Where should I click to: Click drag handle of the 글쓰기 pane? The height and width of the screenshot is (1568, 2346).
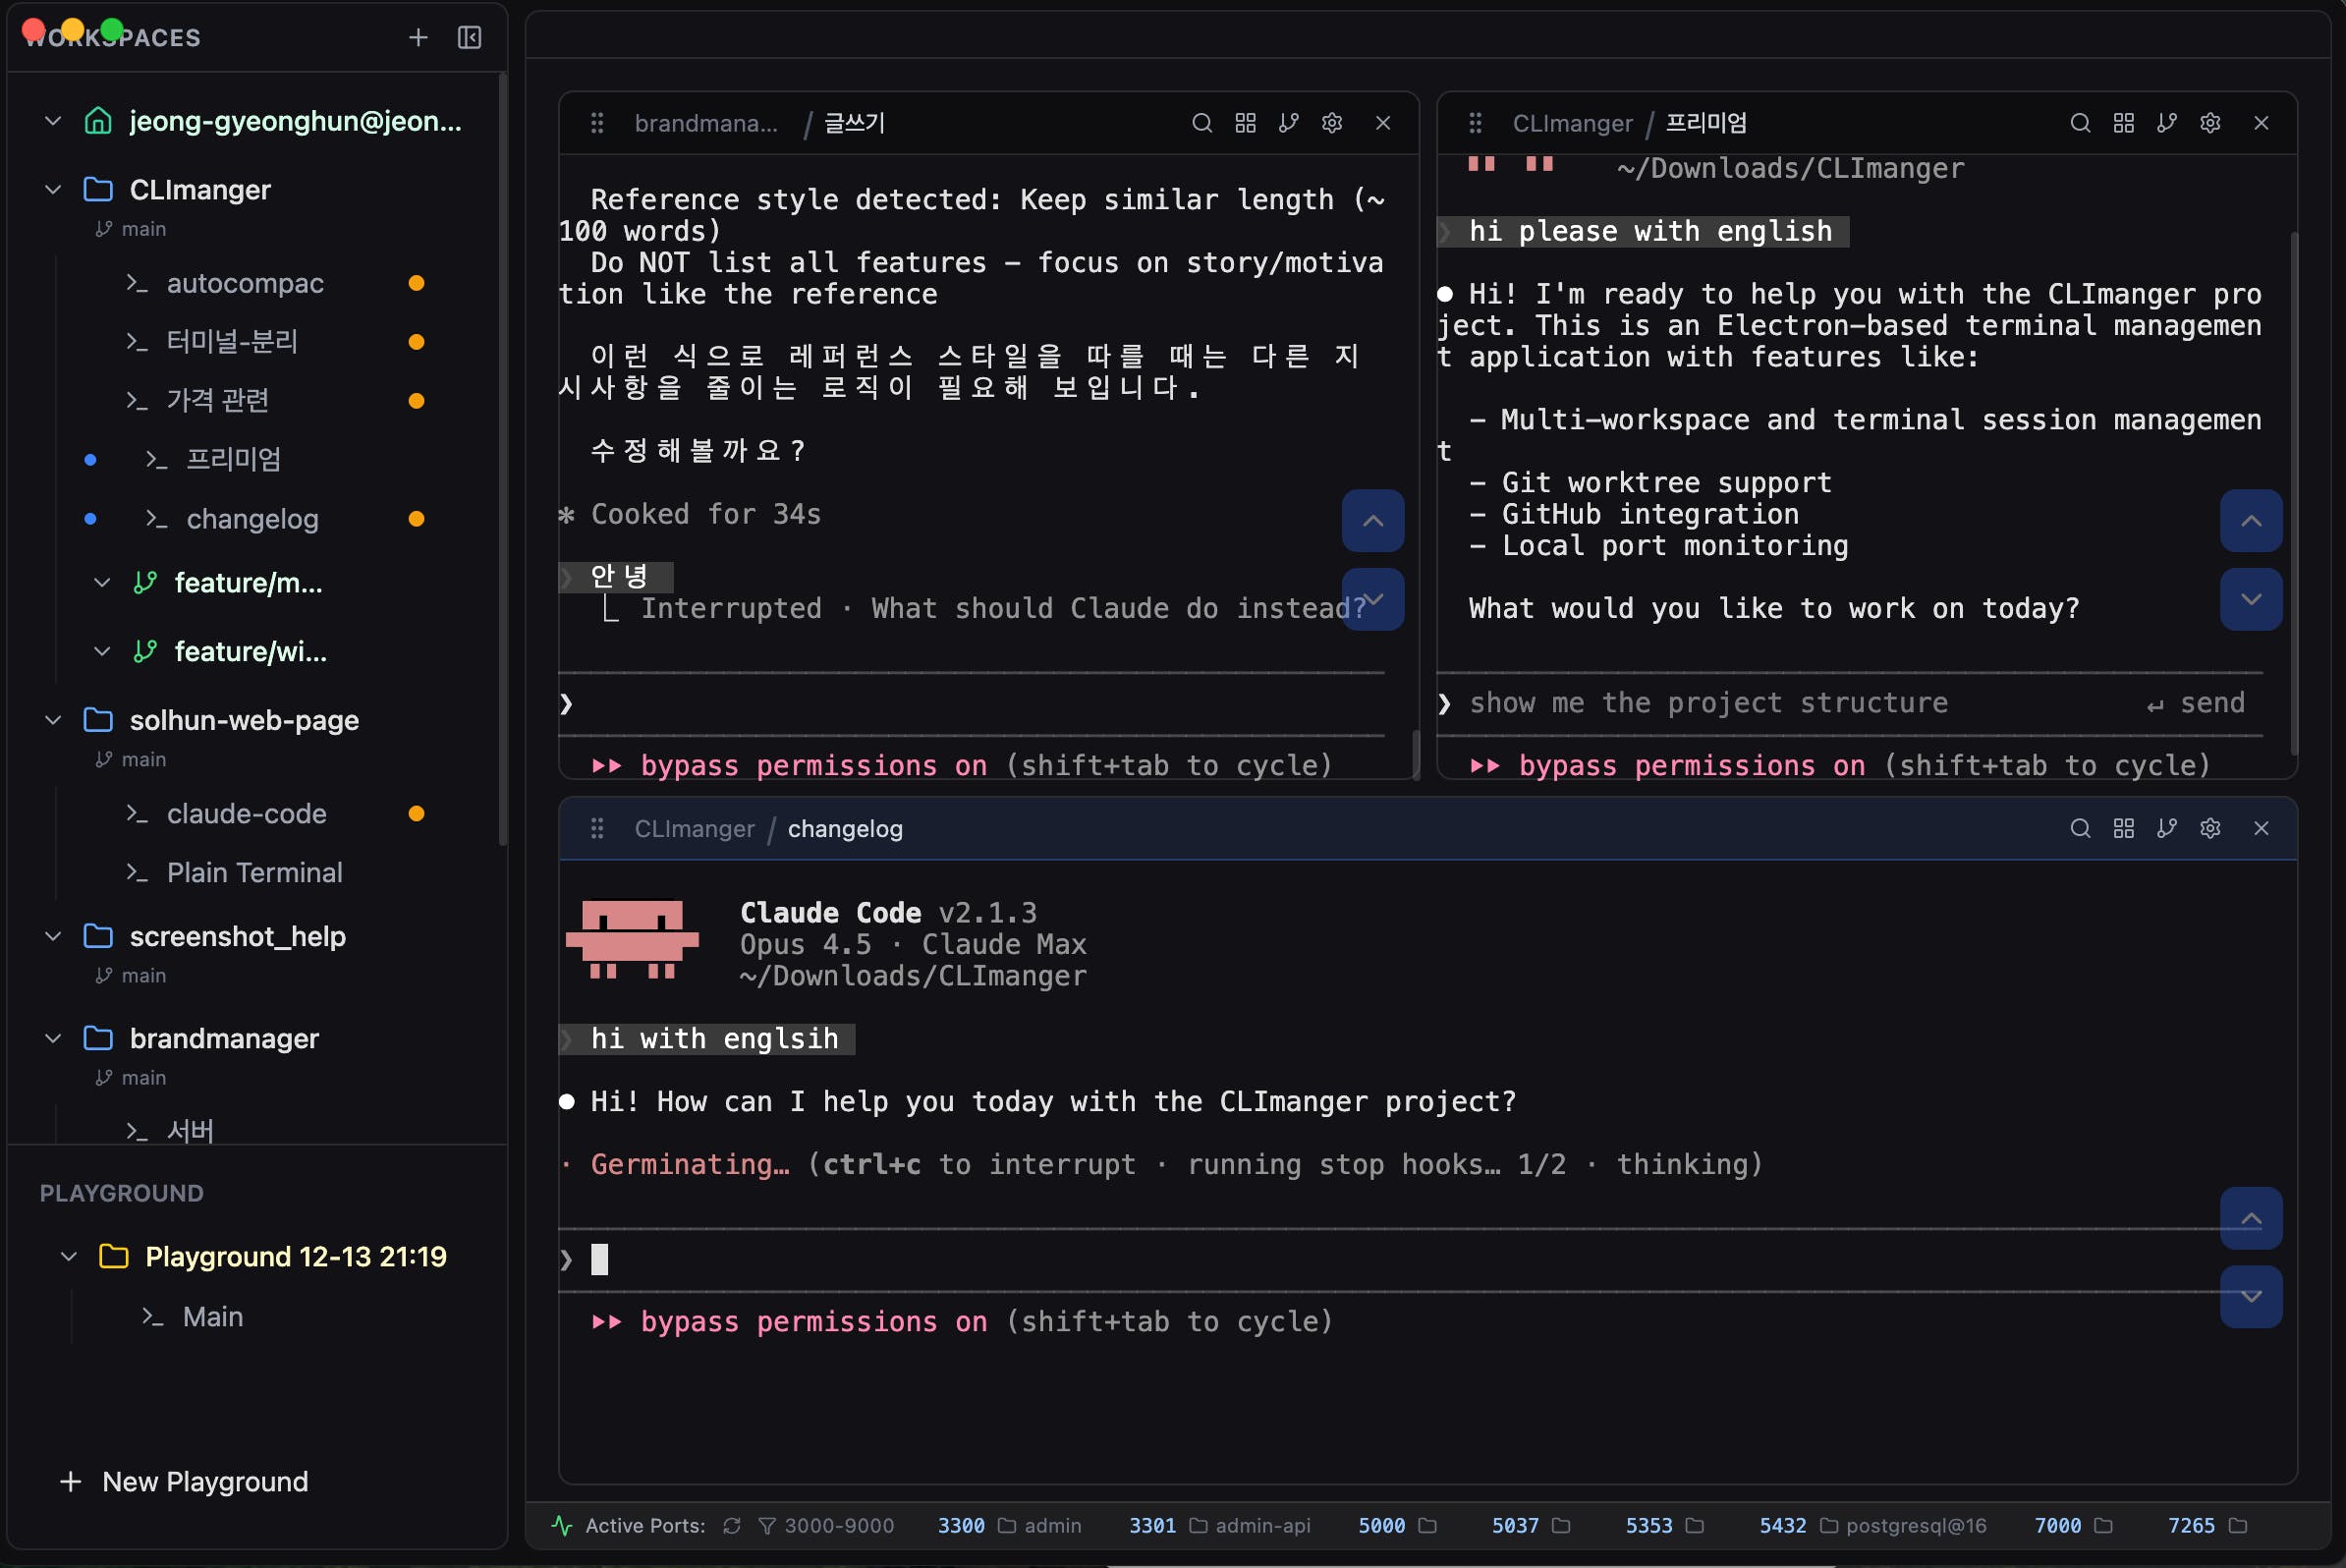597,123
